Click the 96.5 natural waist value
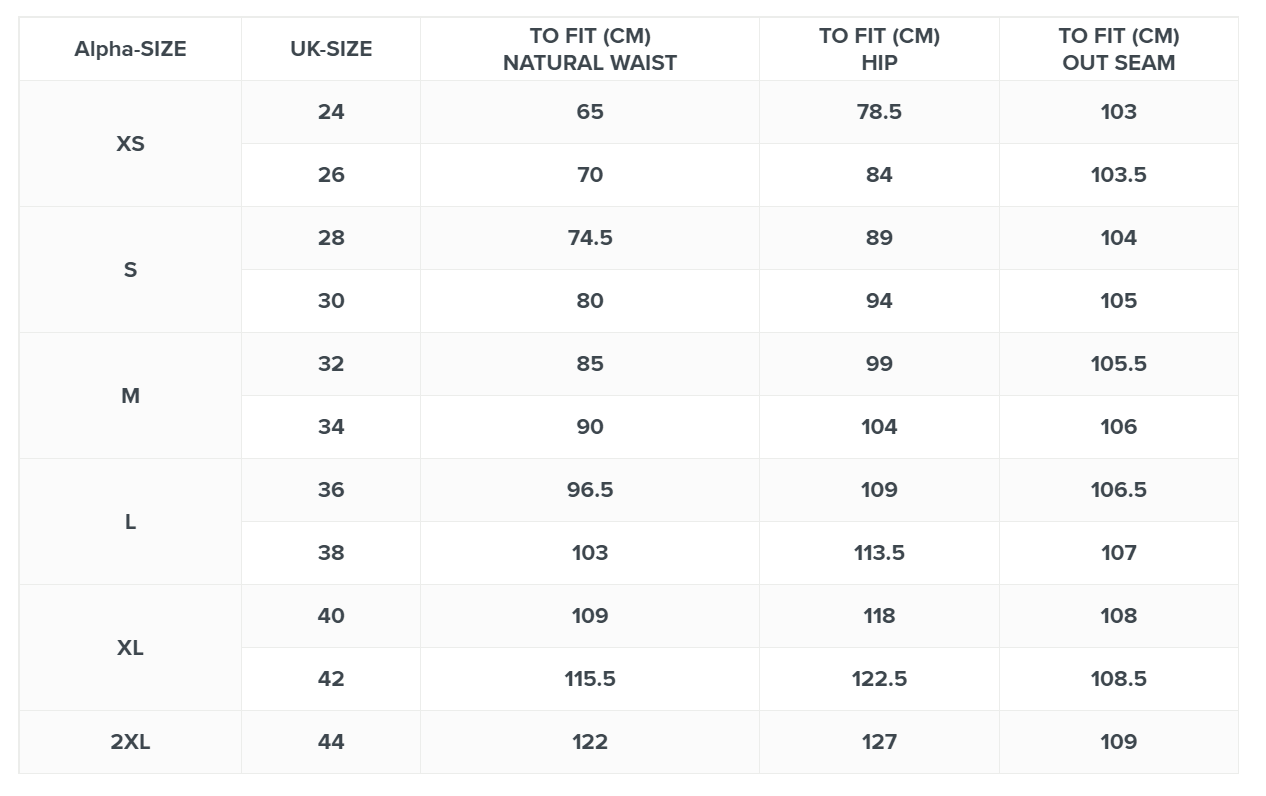 click(x=590, y=489)
